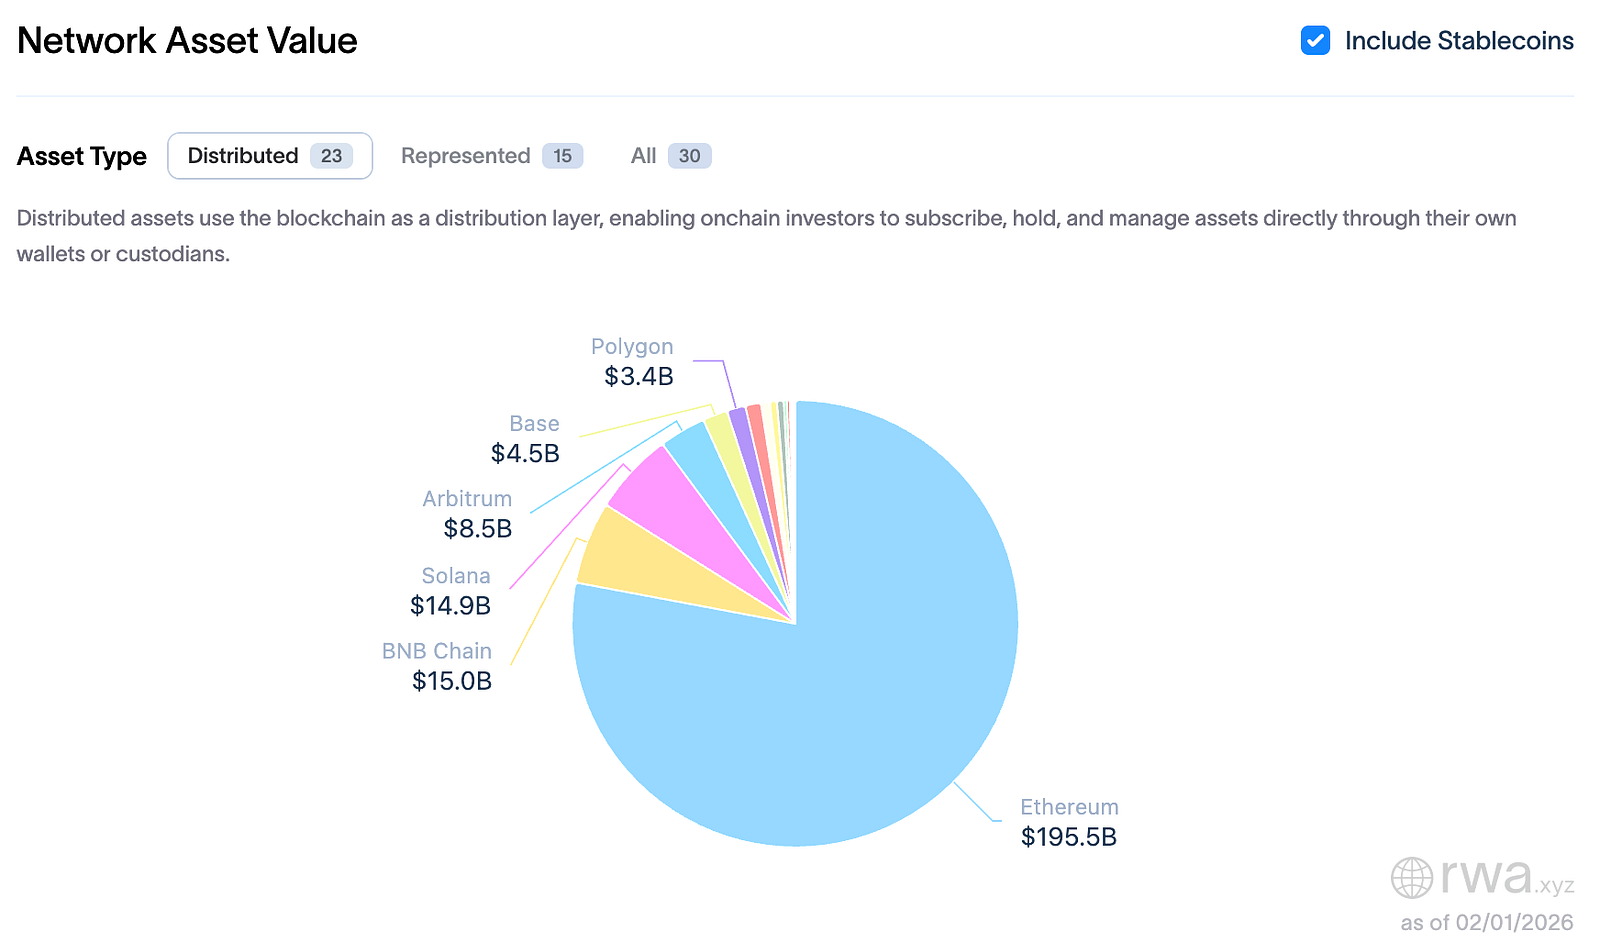Click the BNB Chain $15.0B label
Image resolution: width=1600 pixels, height=952 pixels.
click(x=438, y=666)
